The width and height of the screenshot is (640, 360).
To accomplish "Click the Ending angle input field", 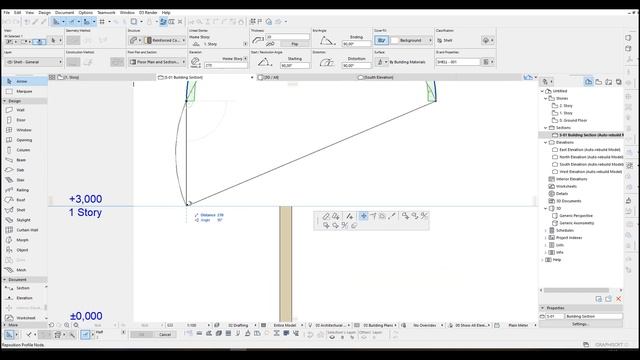I will tap(356, 44).
